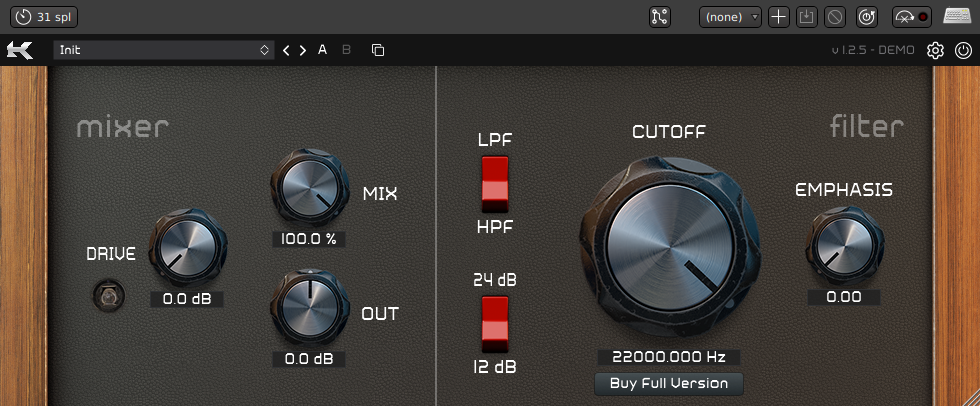Click the Buy Full Version button
980x406 pixels.
click(669, 383)
